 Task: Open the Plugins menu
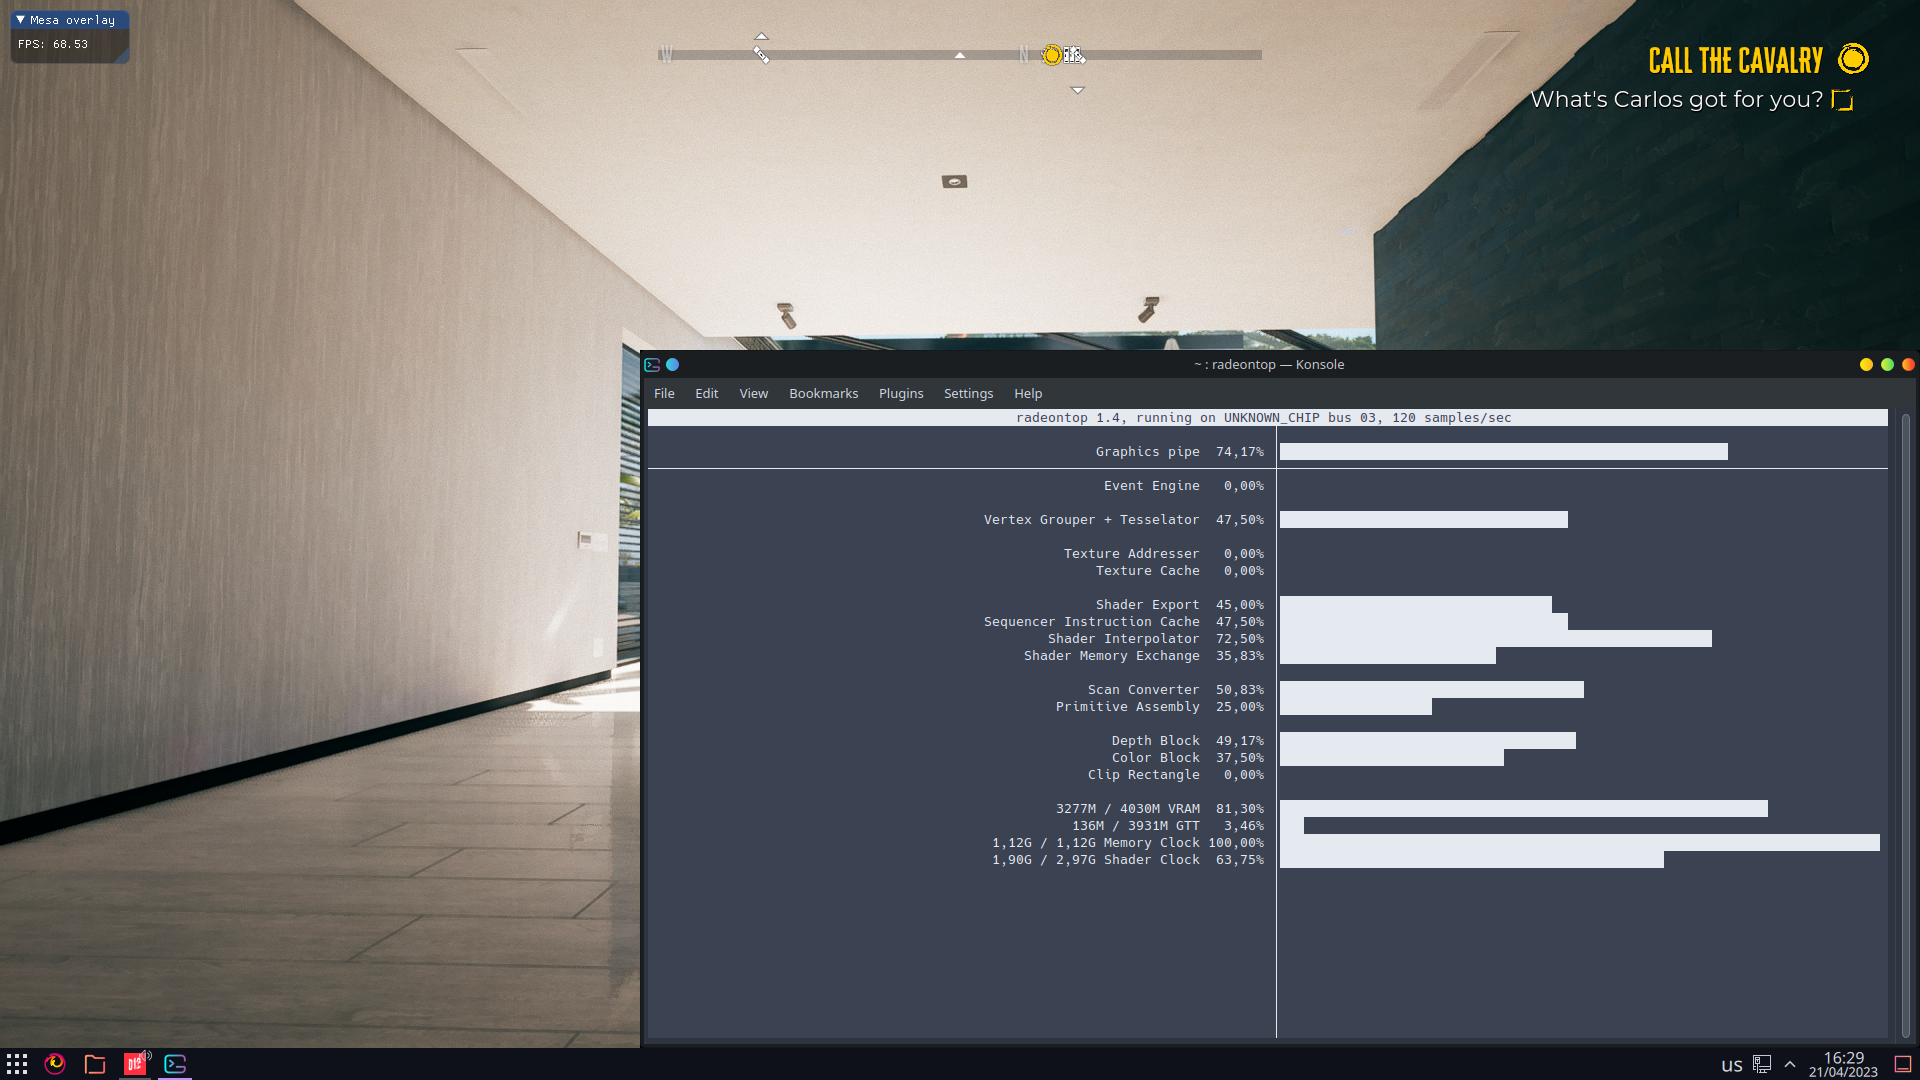click(x=901, y=393)
